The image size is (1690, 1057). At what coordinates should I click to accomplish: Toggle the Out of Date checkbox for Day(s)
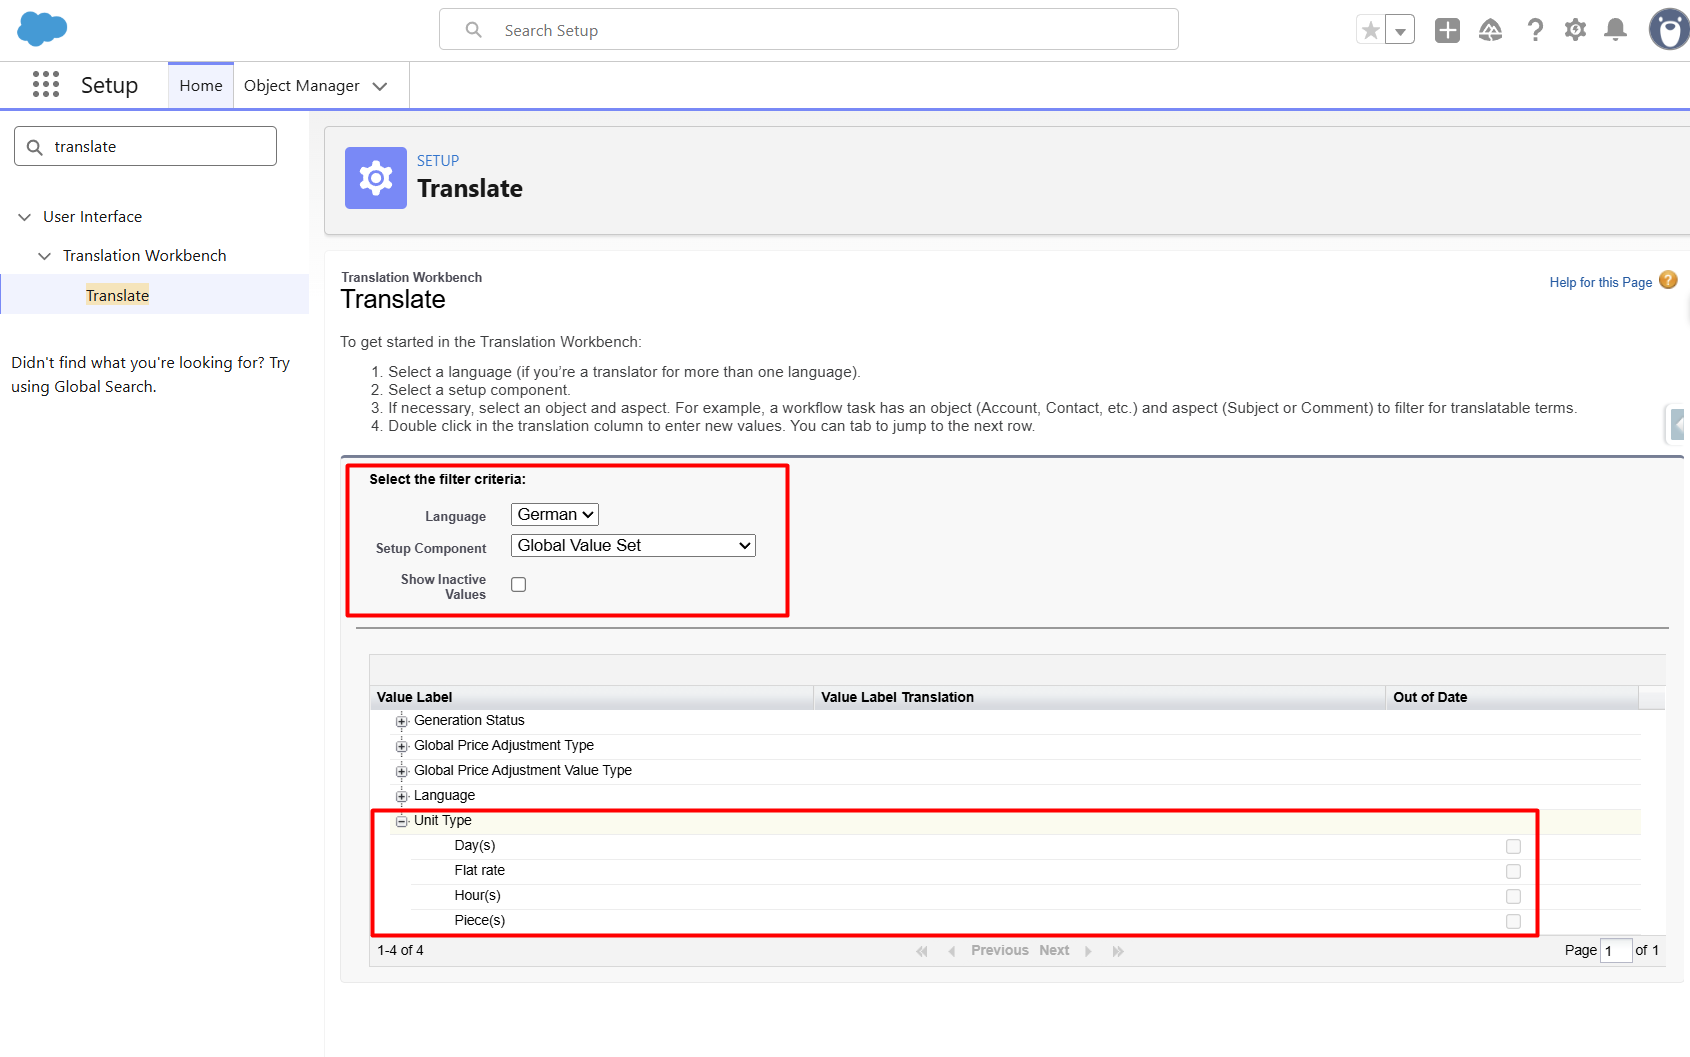tap(1513, 847)
